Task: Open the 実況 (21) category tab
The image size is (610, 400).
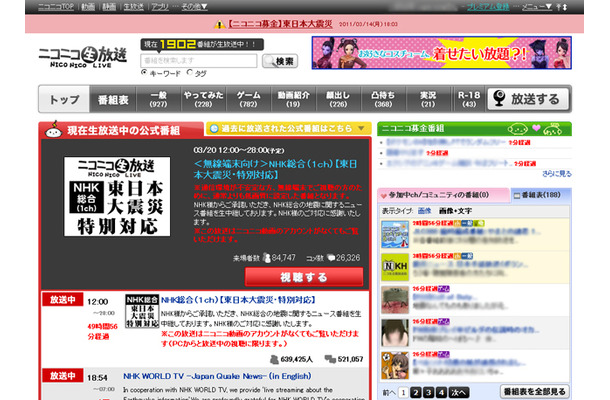Action: 428,99
